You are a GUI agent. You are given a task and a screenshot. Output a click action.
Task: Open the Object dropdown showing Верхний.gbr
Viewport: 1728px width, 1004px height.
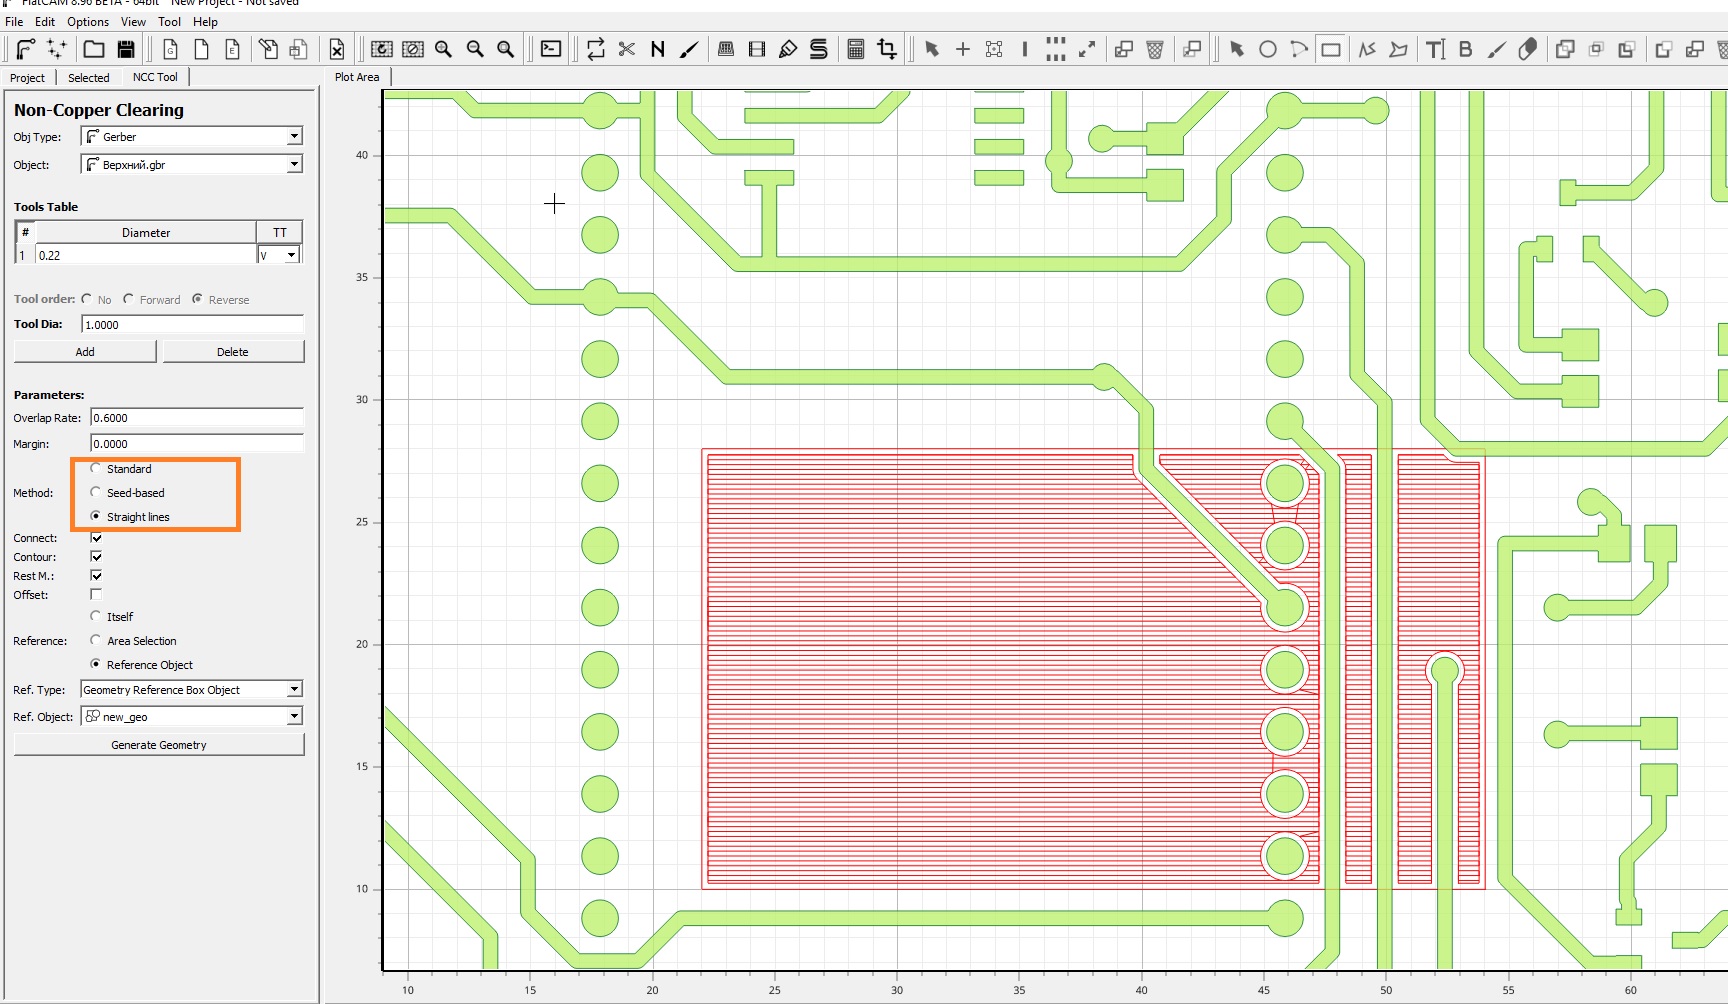pos(192,164)
